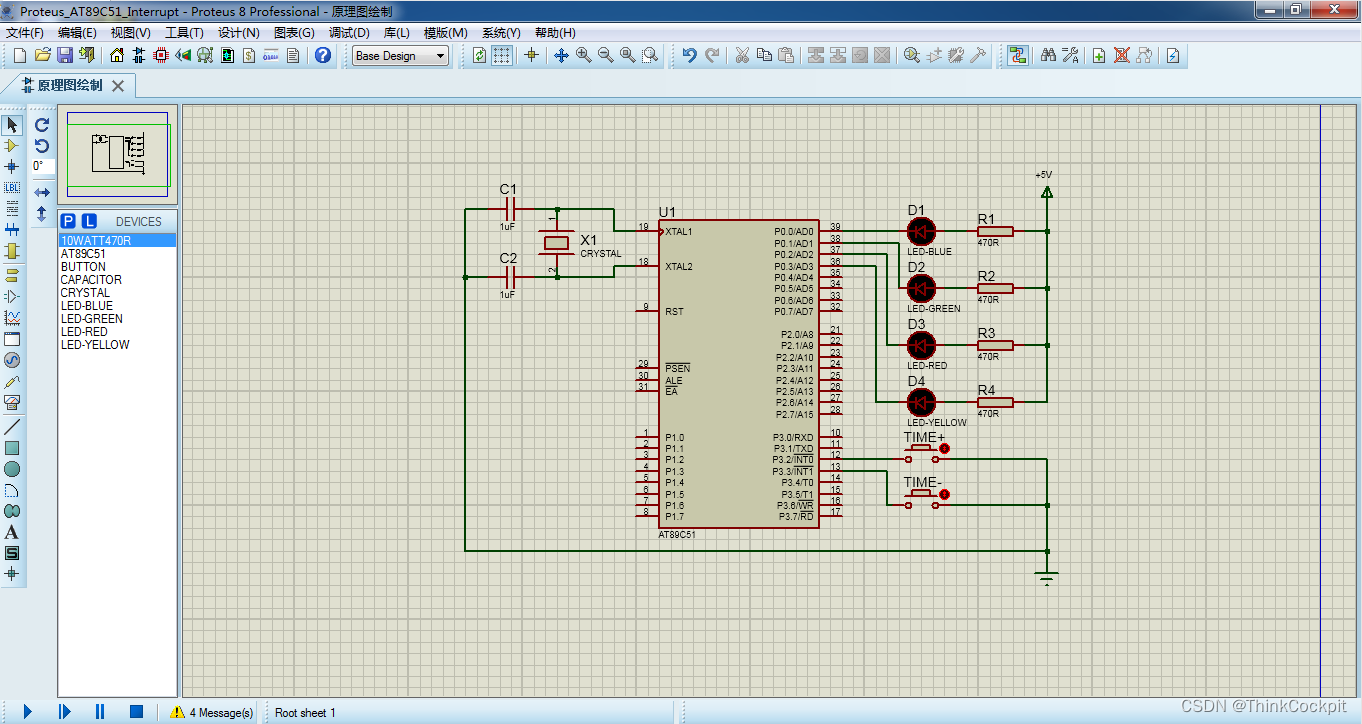The height and width of the screenshot is (724, 1362).
Task: Select the 2D Line drawing tool
Action: (x=12, y=427)
